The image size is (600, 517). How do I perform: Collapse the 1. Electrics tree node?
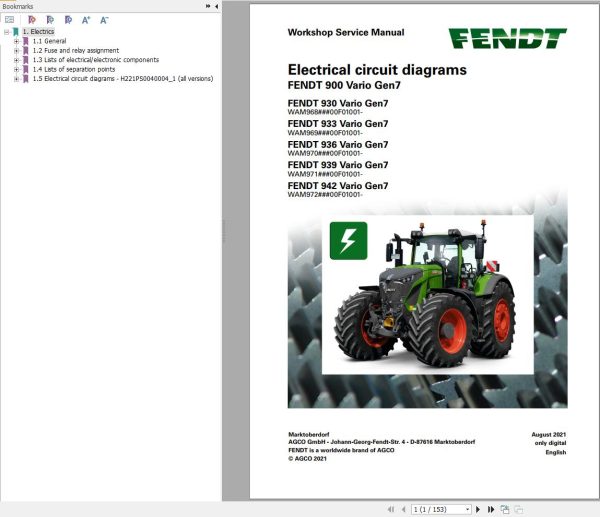(7, 32)
